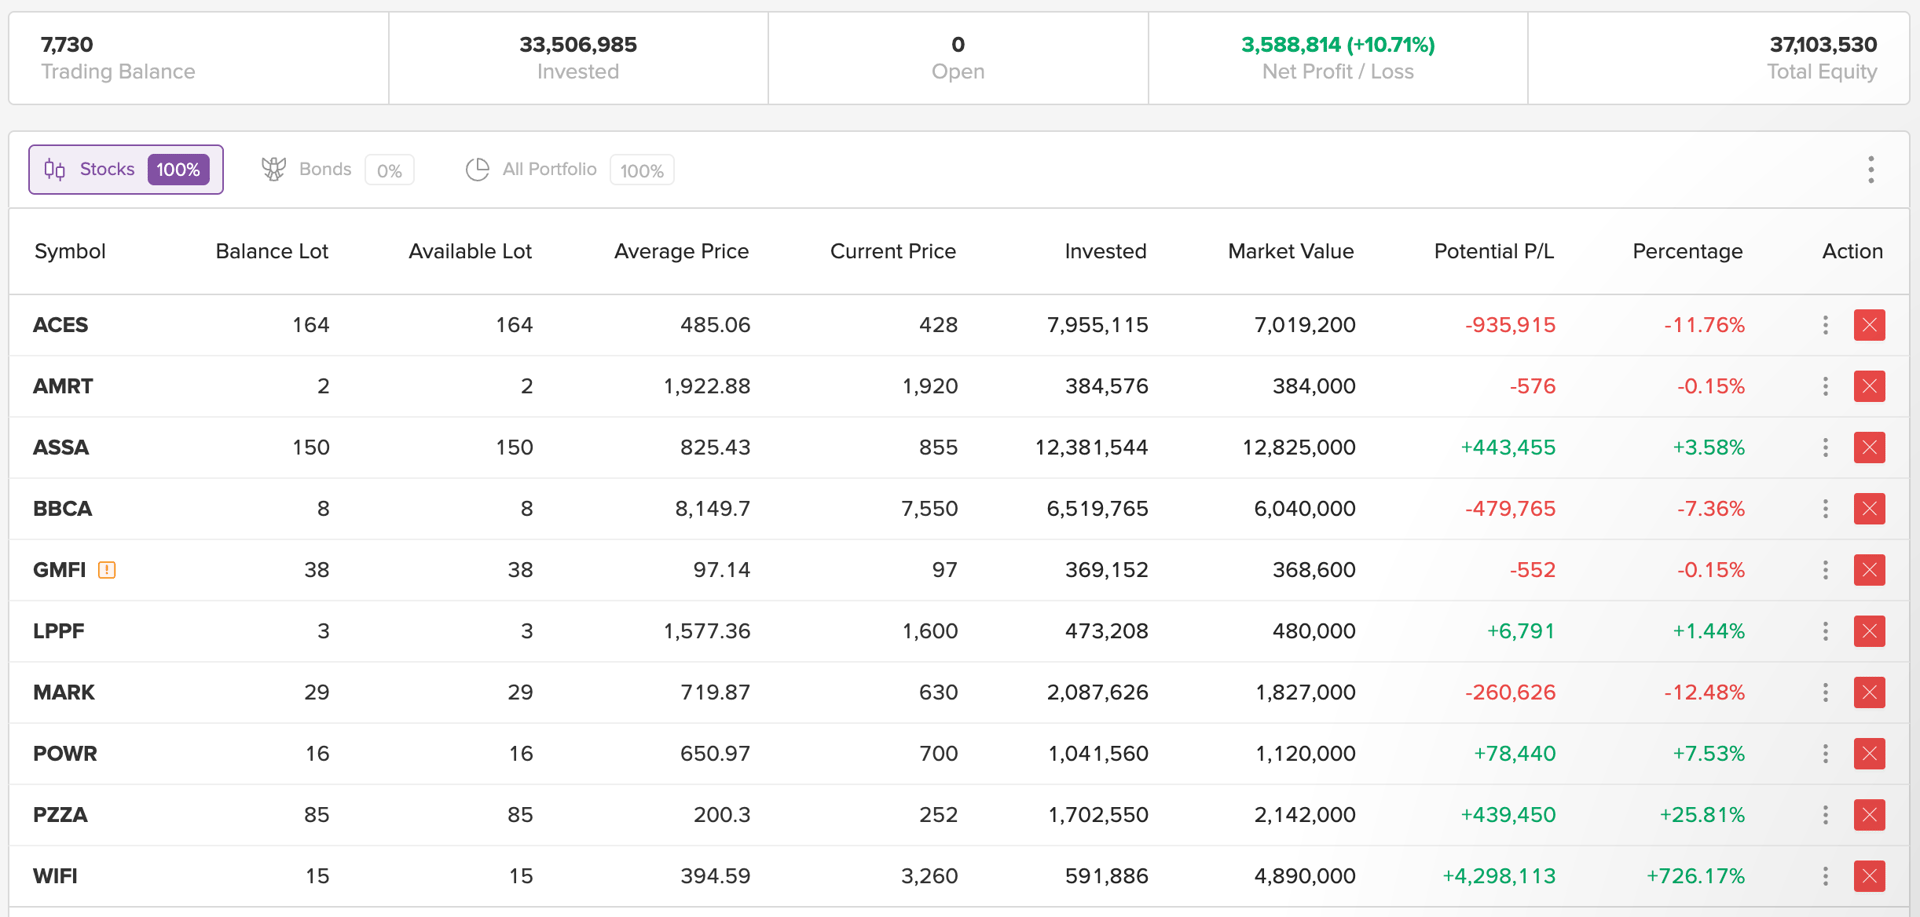This screenshot has height=917, width=1920.
Task: Close the AMRT position with red X
Action: tap(1869, 386)
